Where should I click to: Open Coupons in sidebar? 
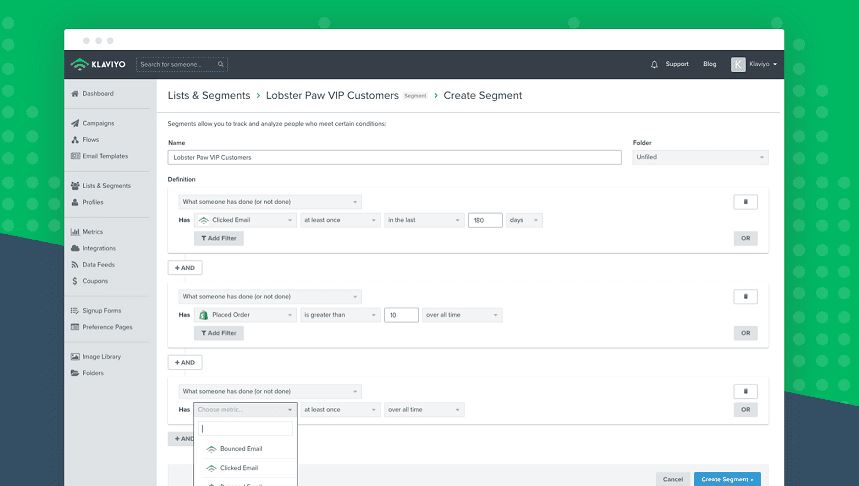pyautogui.click(x=95, y=281)
